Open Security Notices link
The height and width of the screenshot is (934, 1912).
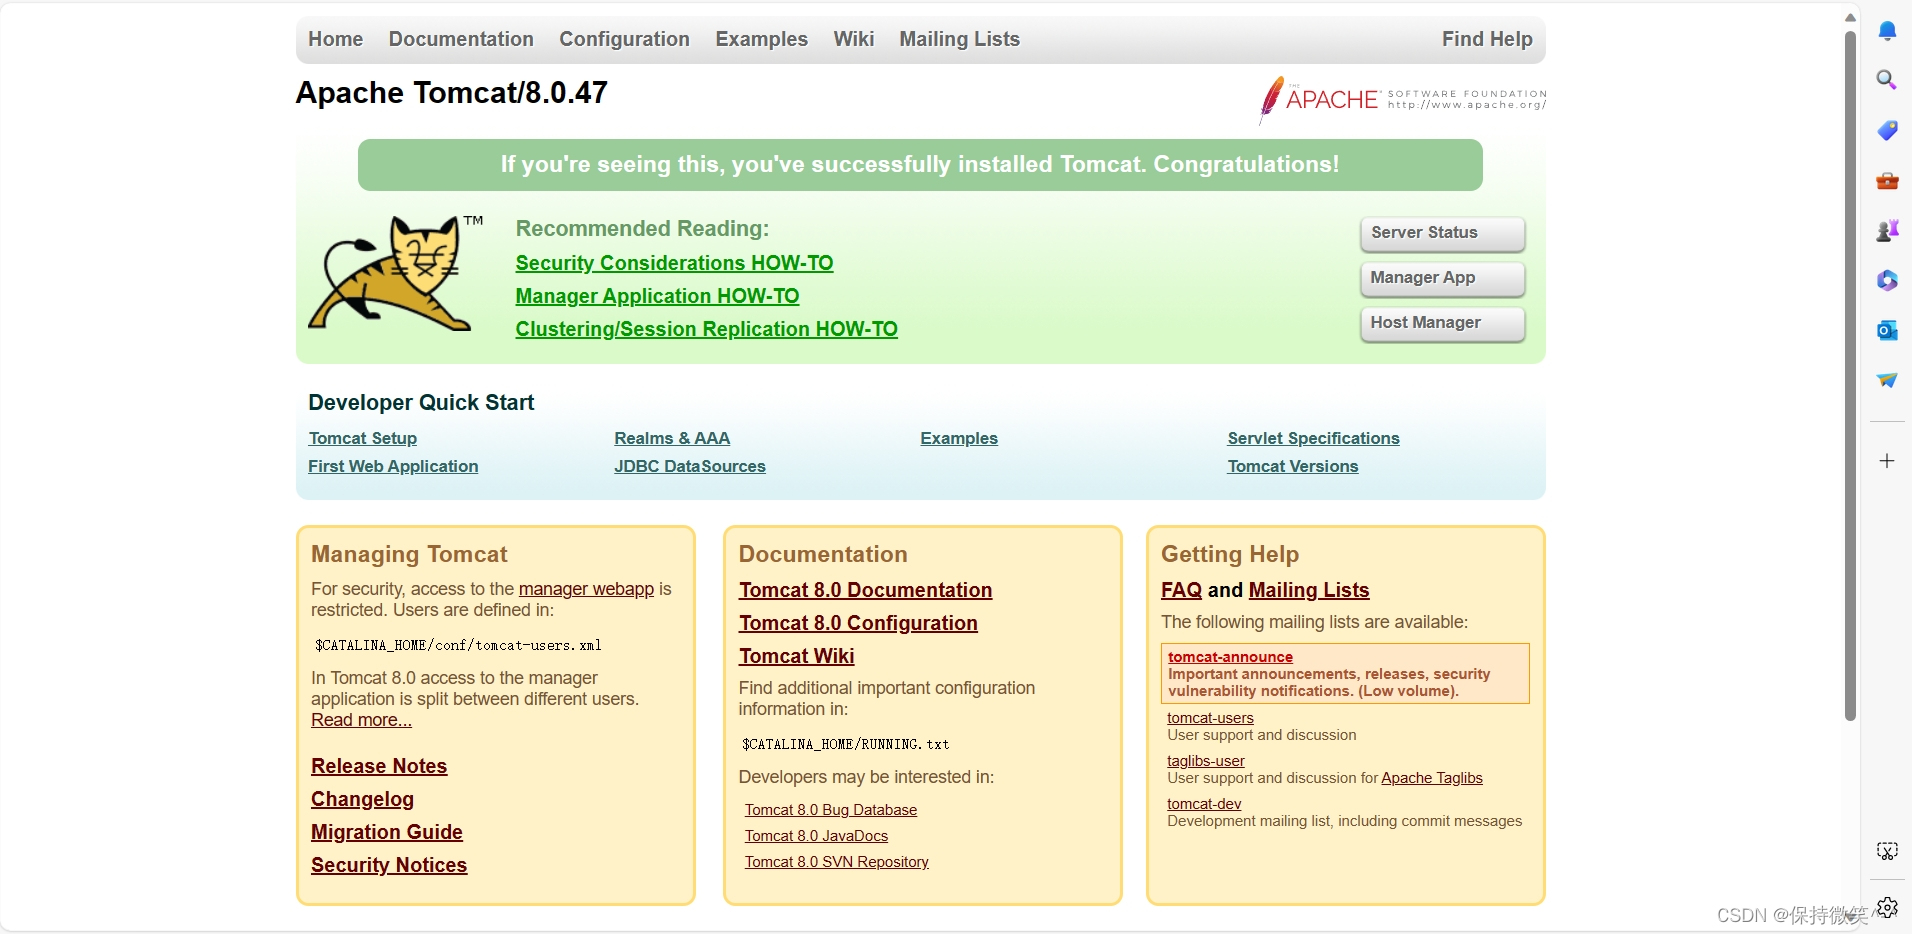389,865
